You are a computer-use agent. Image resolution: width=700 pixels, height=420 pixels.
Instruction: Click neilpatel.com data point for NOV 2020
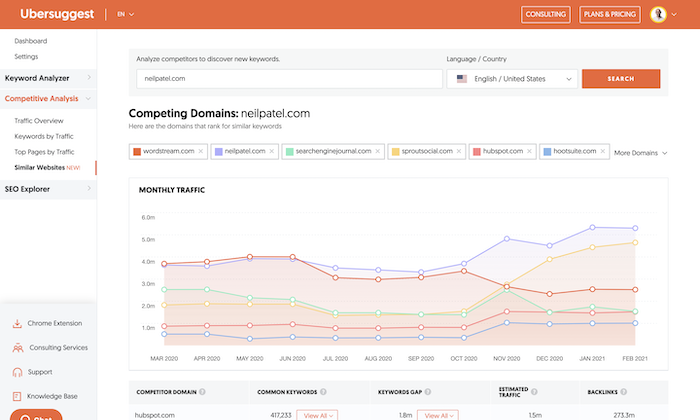click(507, 239)
